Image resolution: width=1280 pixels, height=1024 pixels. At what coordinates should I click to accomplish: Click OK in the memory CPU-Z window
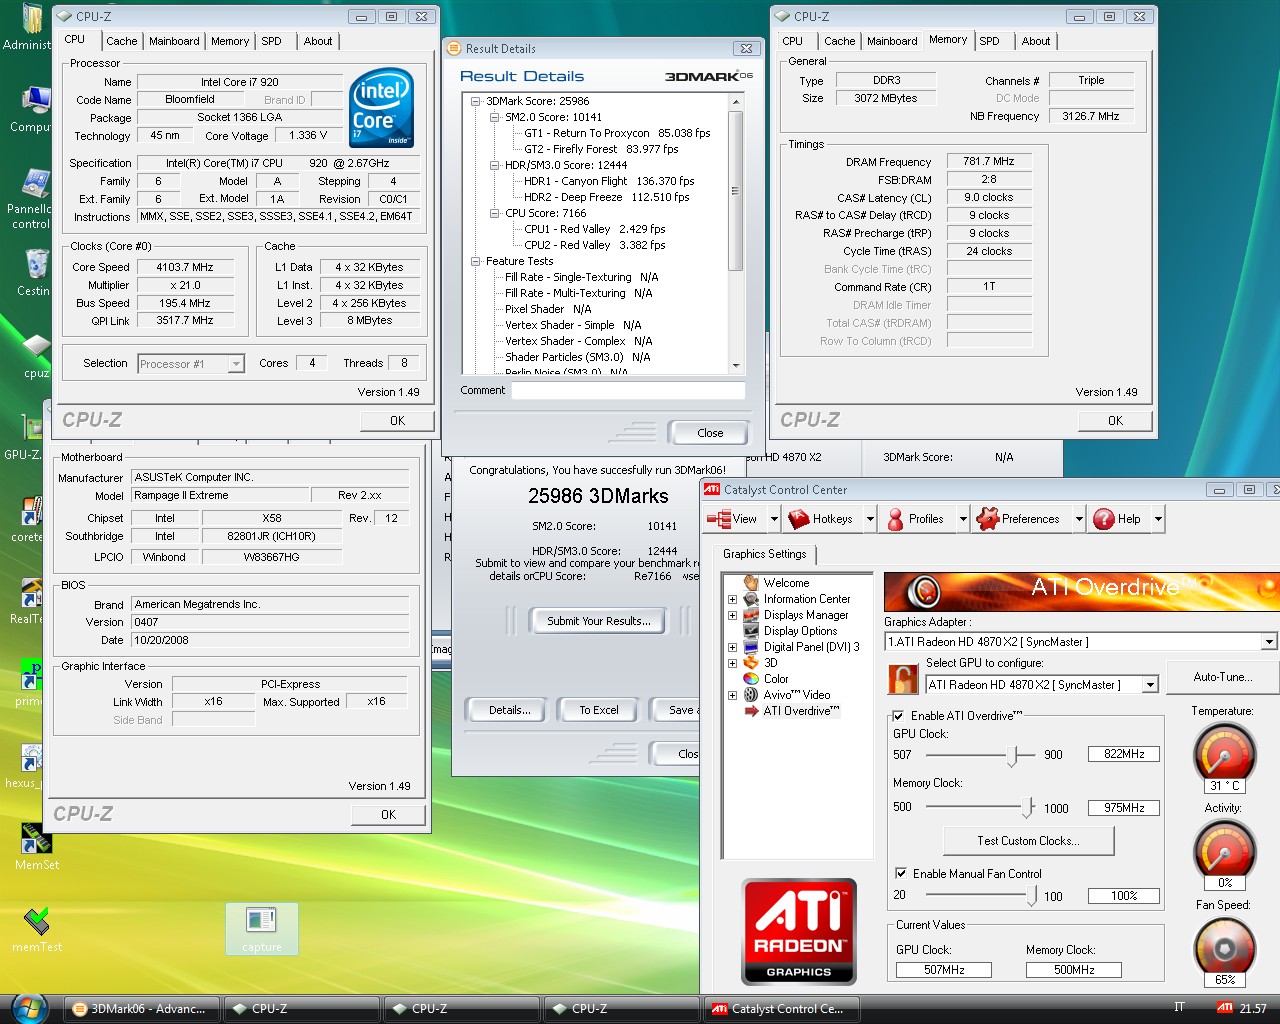pyautogui.click(x=1115, y=421)
